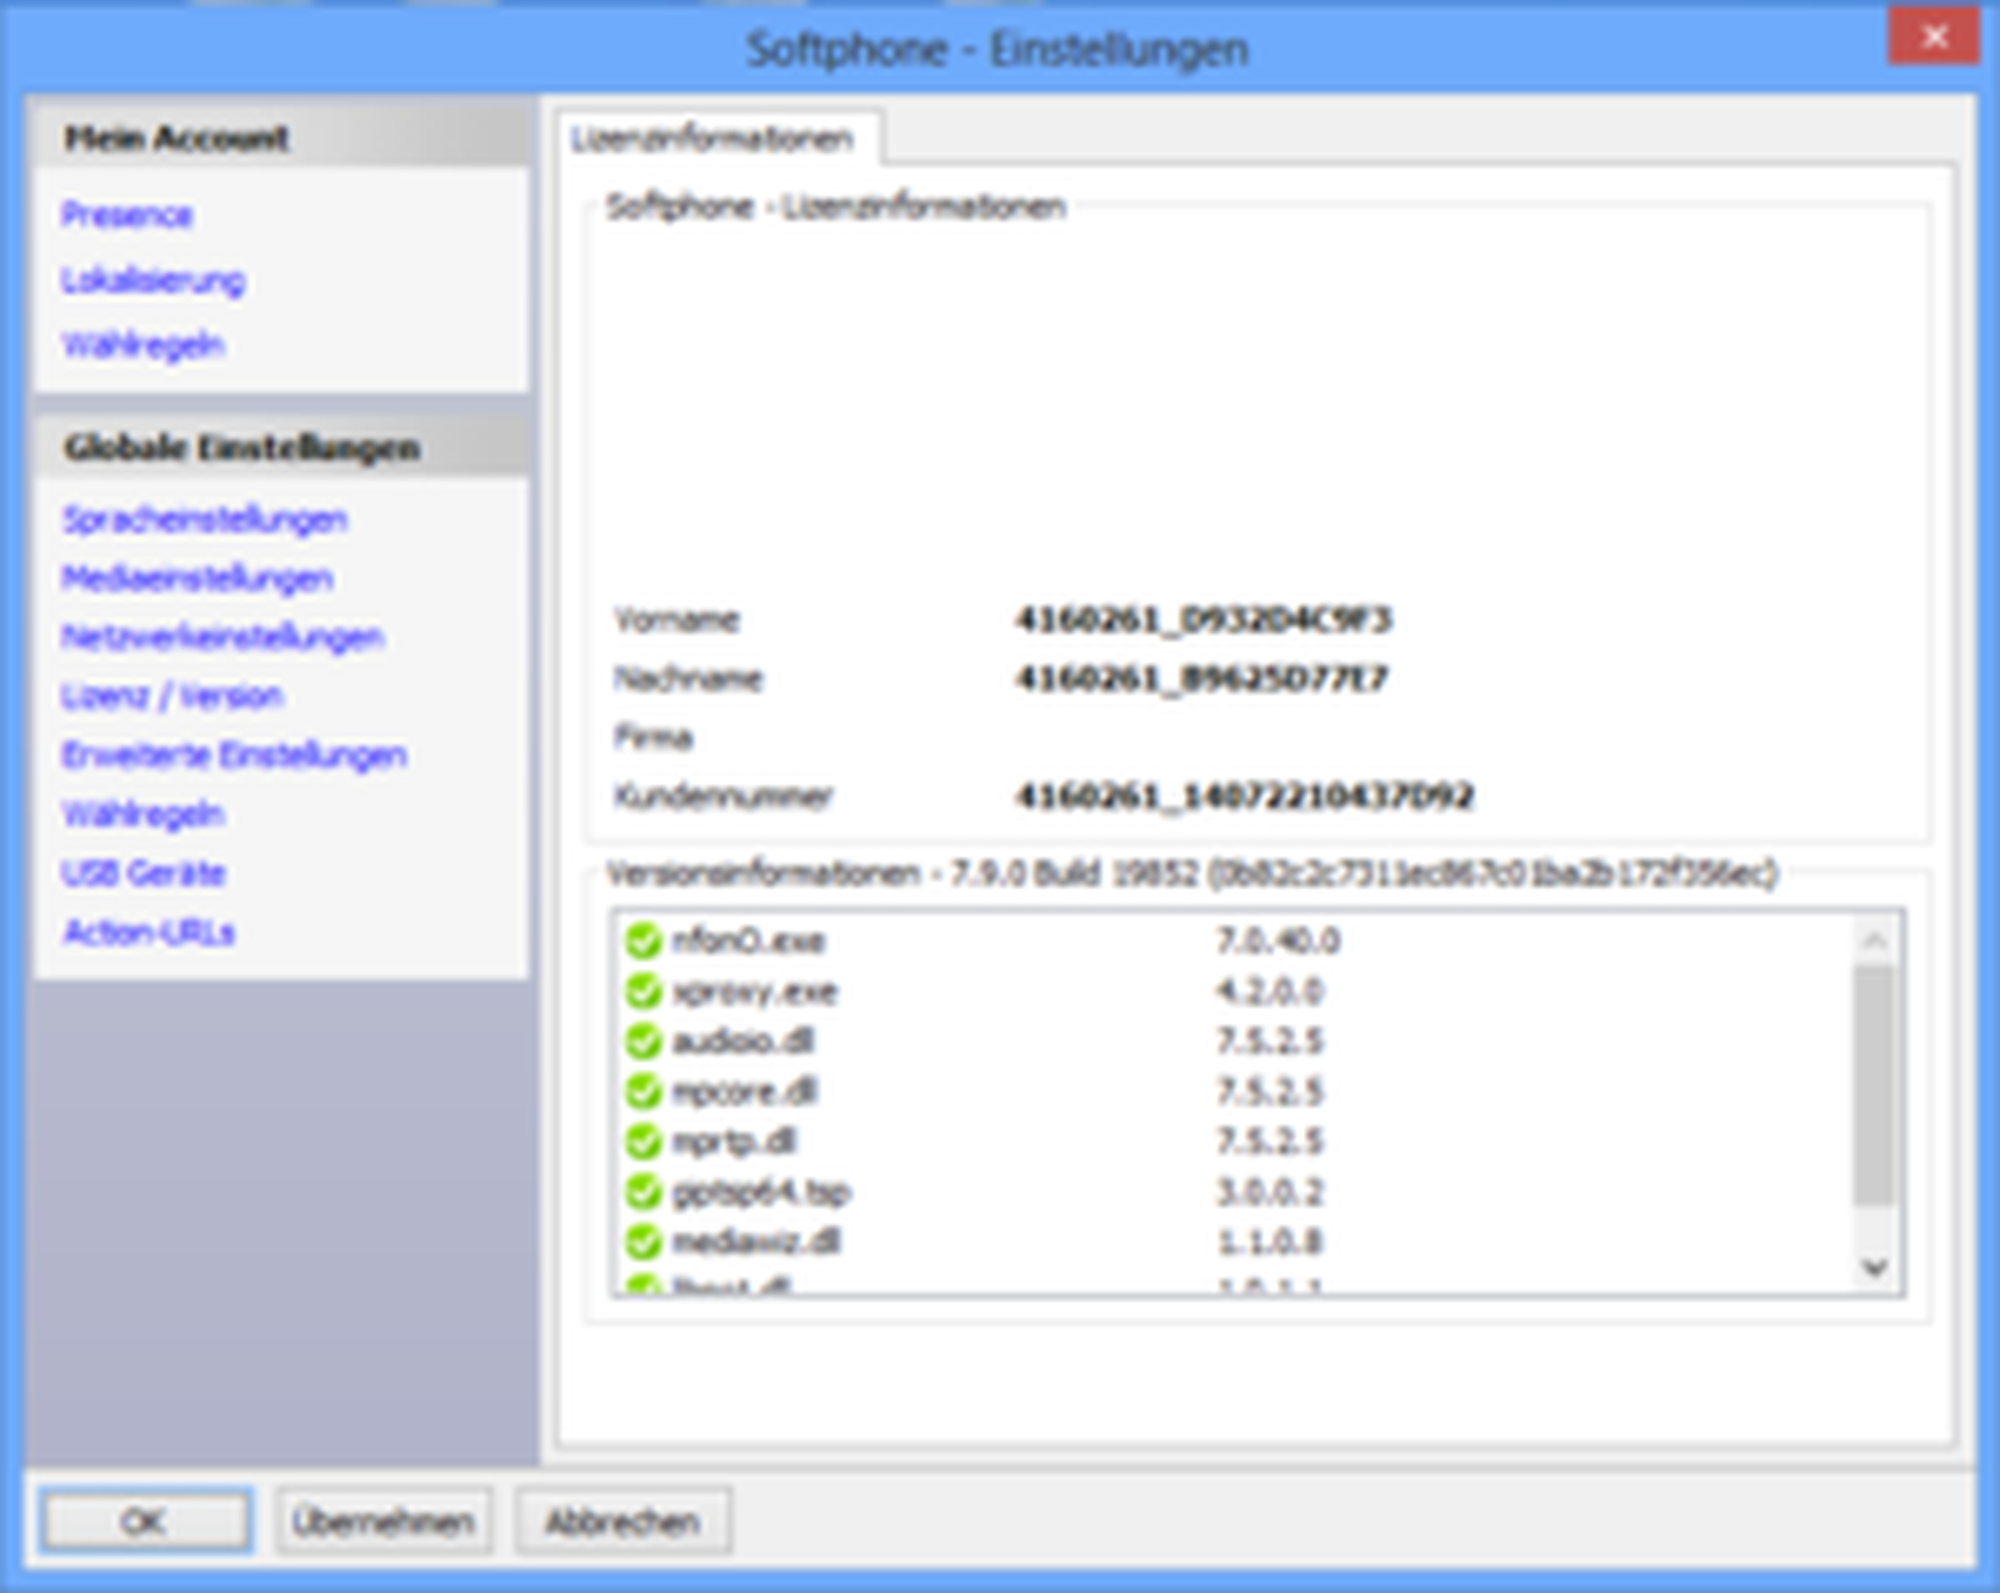Click the green check icon beside xproxy.exe
Image resolution: width=2000 pixels, height=1593 pixels.
643,991
